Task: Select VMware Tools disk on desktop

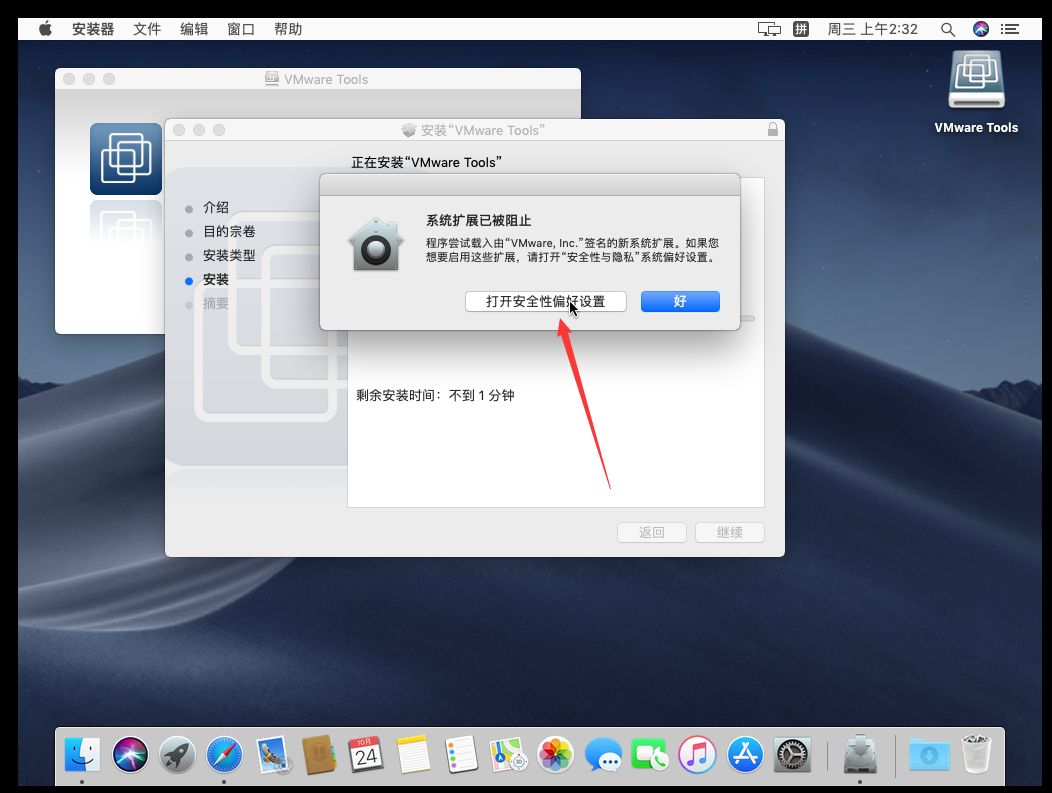Action: 976,79
